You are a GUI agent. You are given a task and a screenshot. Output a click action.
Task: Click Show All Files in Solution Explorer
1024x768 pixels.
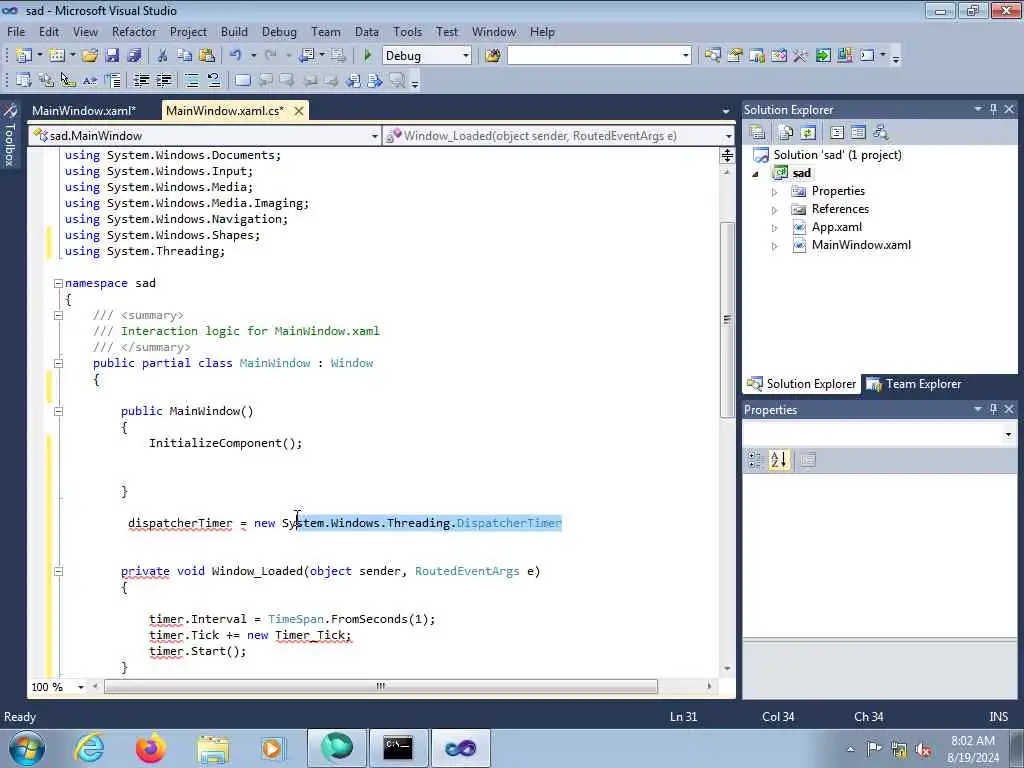tap(786, 133)
